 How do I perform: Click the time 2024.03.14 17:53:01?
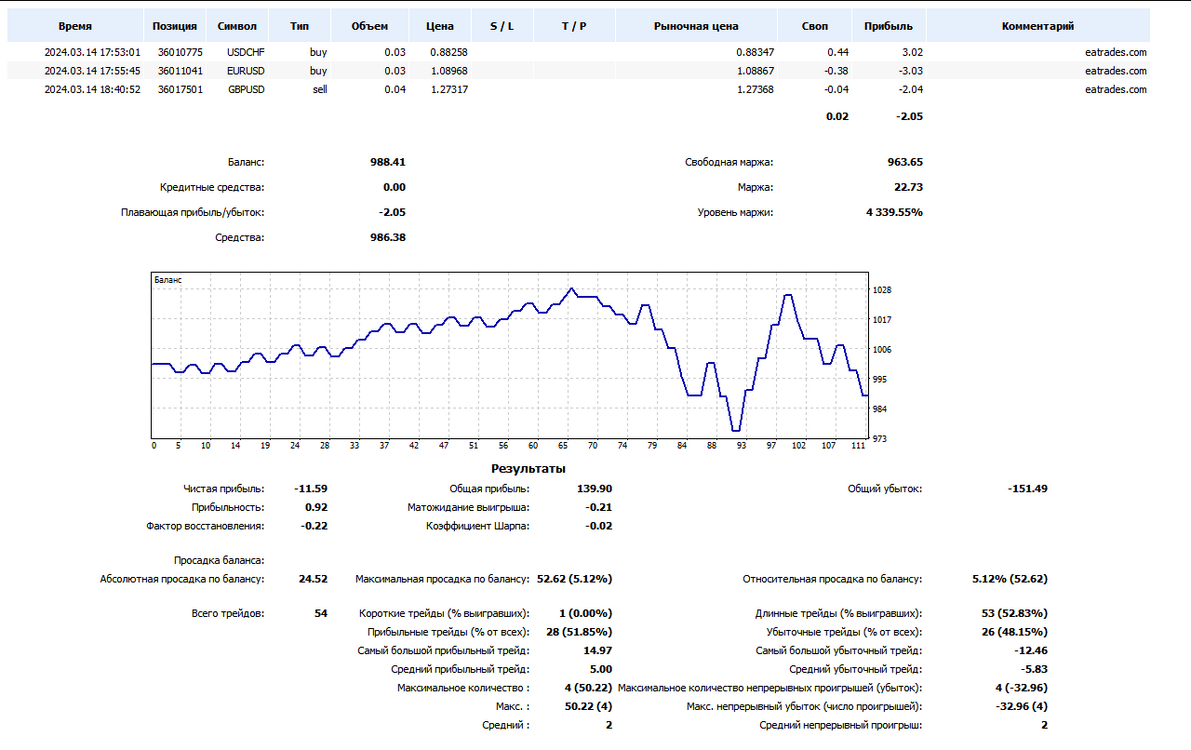[92, 52]
